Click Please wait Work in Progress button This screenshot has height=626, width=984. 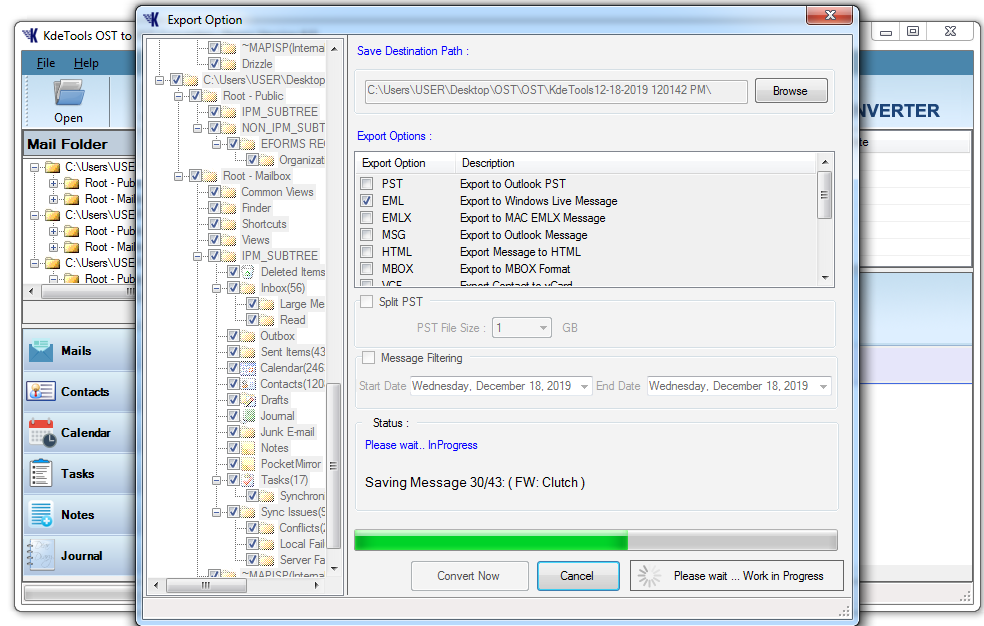click(x=737, y=576)
